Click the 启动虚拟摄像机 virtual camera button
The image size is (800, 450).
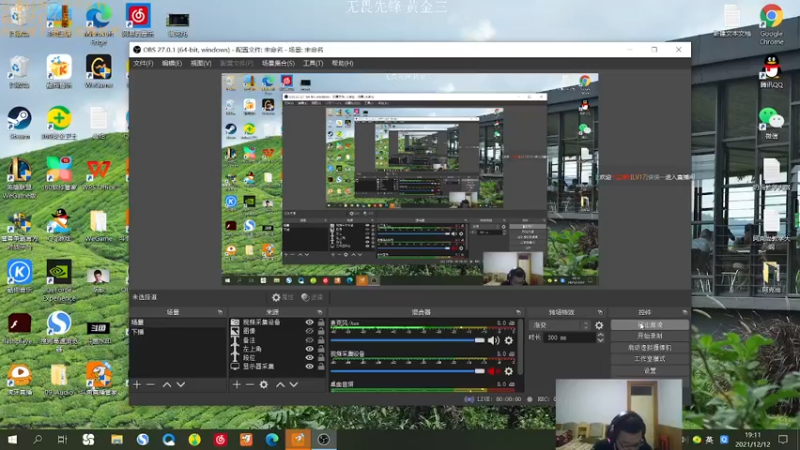tap(649, 347)
